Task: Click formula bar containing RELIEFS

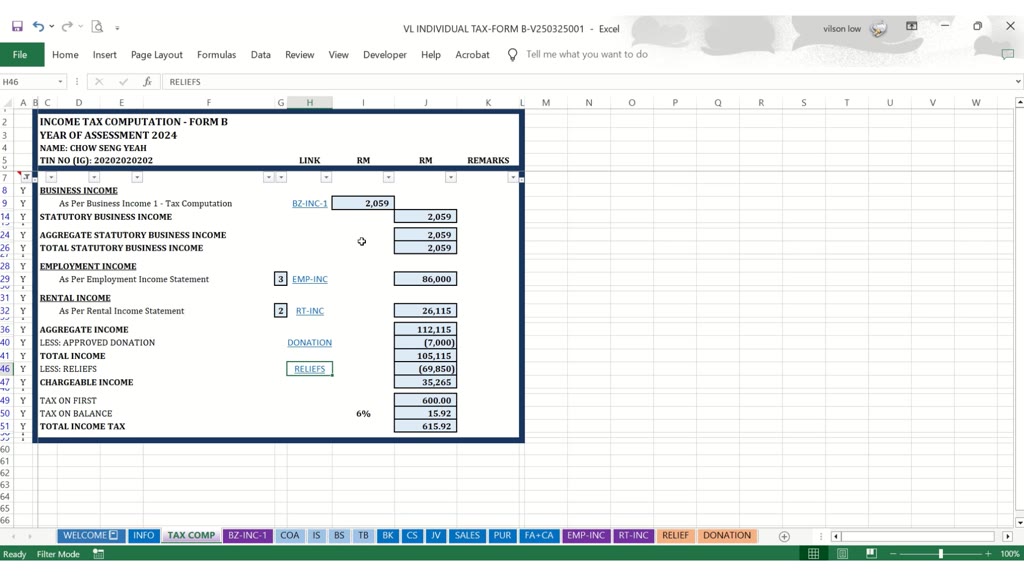Action: [588, 82]
